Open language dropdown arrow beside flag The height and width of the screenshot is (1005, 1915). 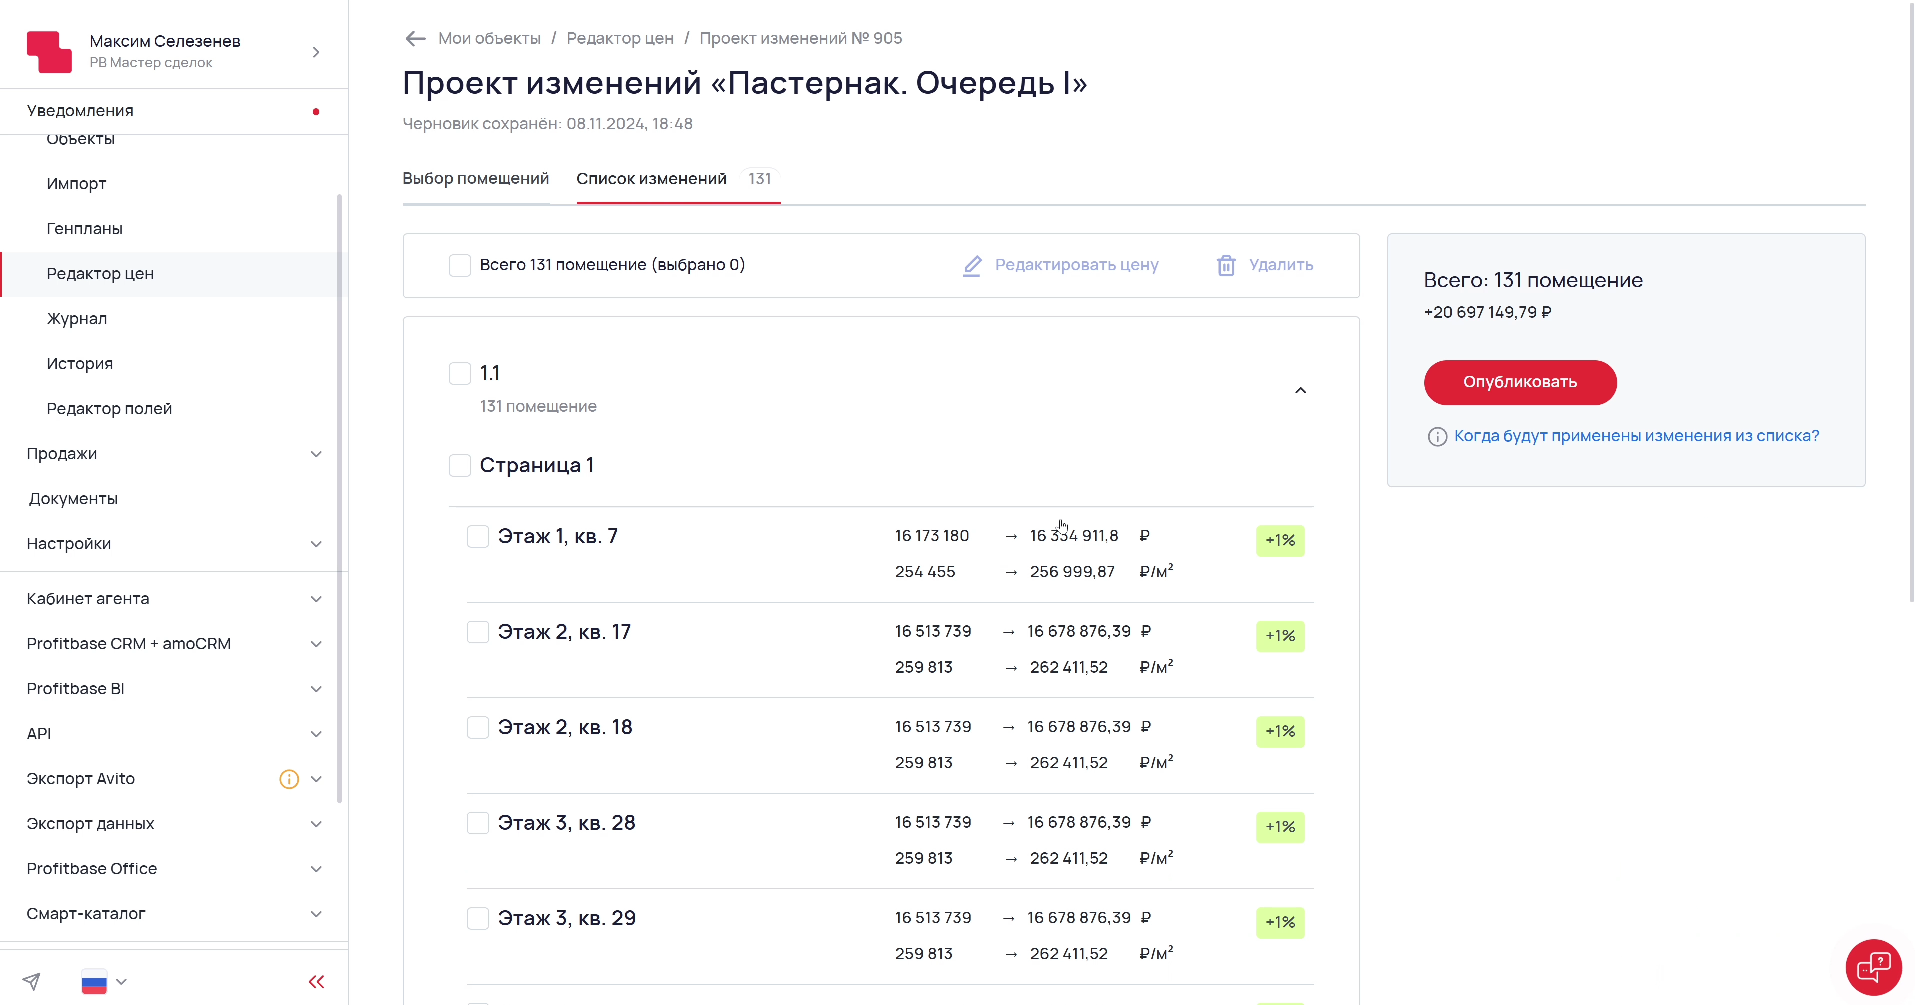click(x=121, y=982)
